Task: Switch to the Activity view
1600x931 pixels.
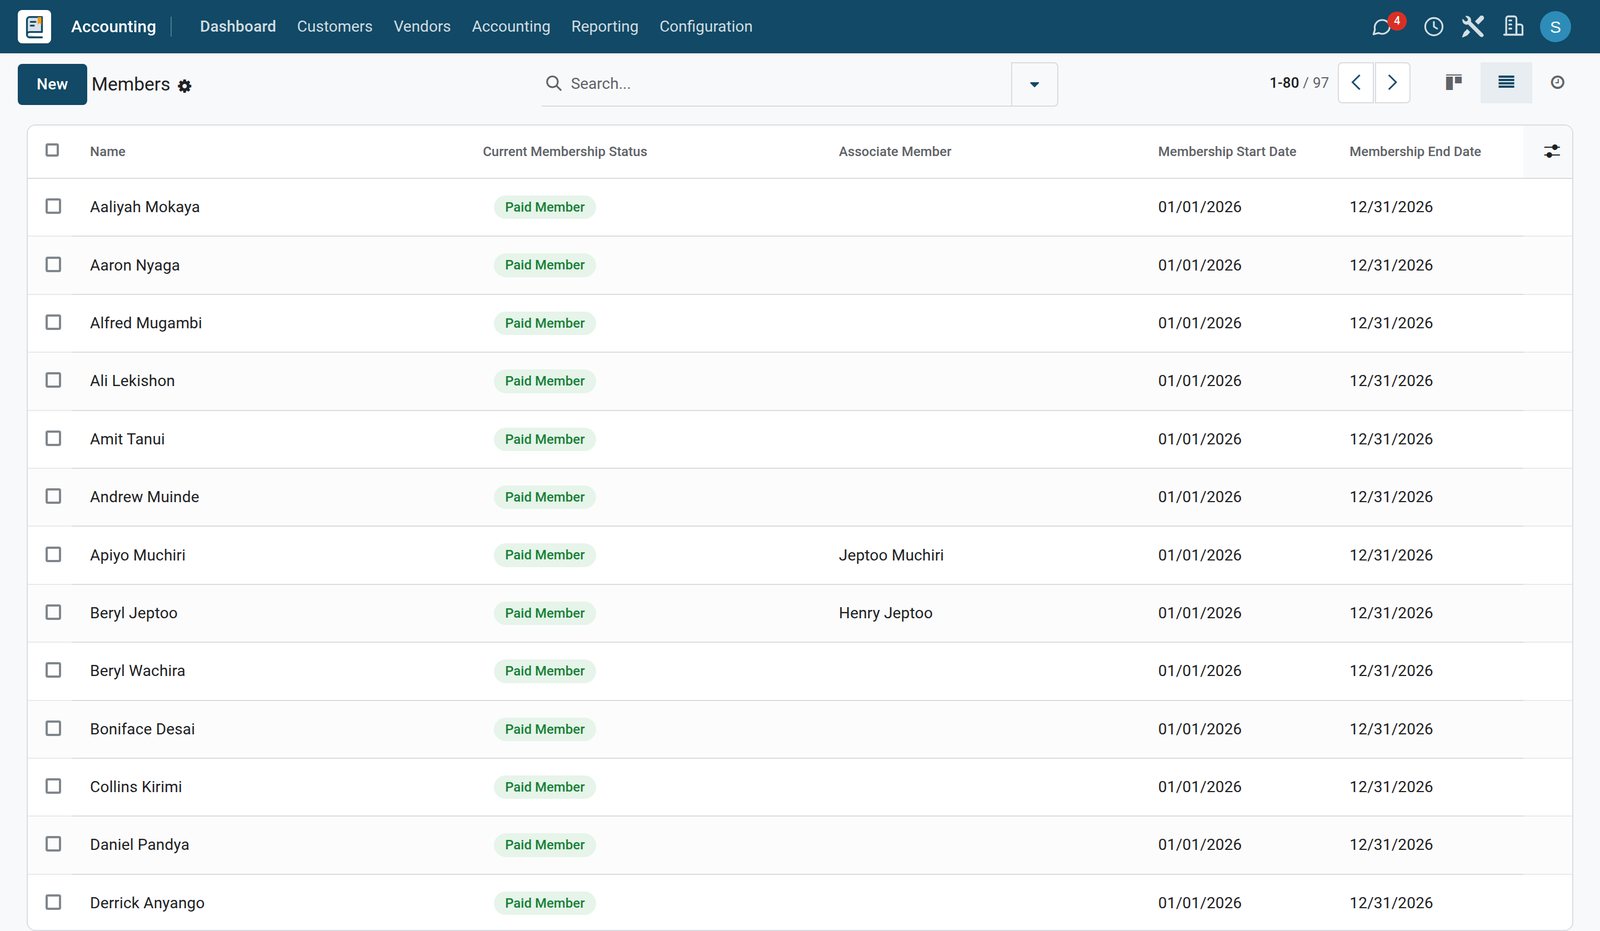Action: [1557, 83]
